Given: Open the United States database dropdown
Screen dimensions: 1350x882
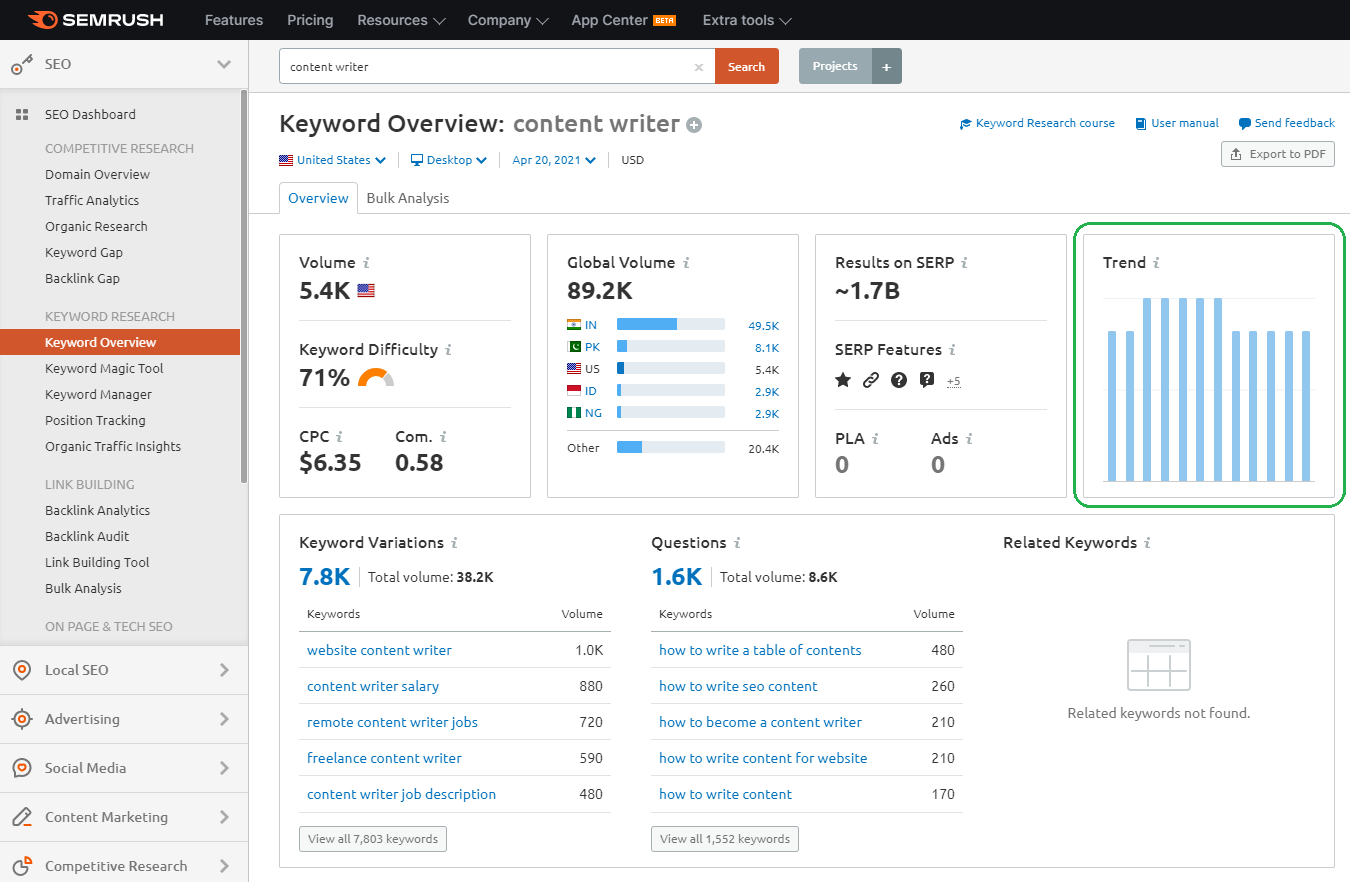Looking at the screenshot, I should 332,160.
